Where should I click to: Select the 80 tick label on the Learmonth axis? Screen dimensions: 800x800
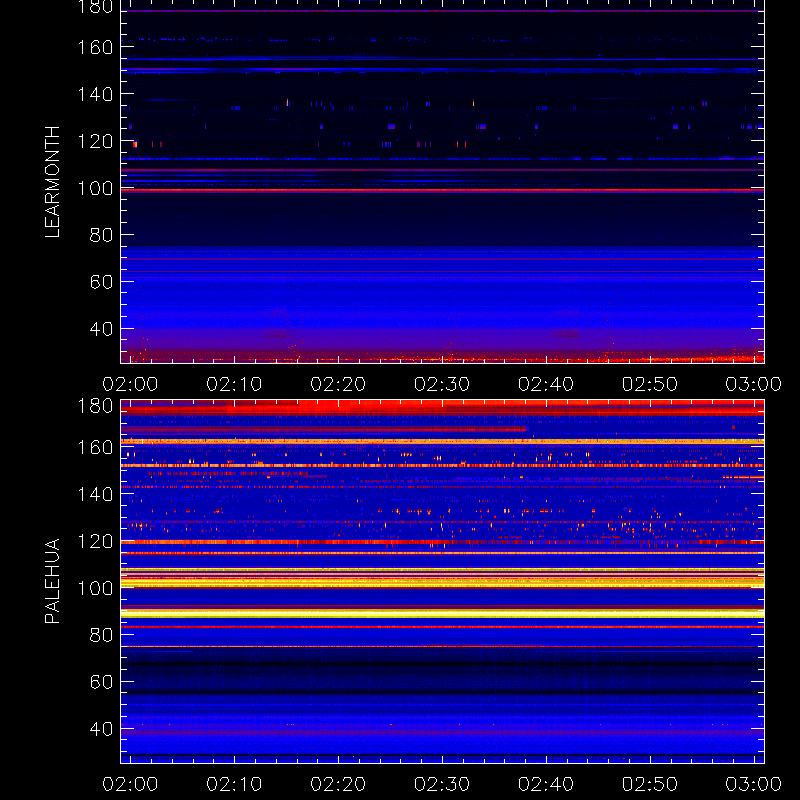click(101, 235)
